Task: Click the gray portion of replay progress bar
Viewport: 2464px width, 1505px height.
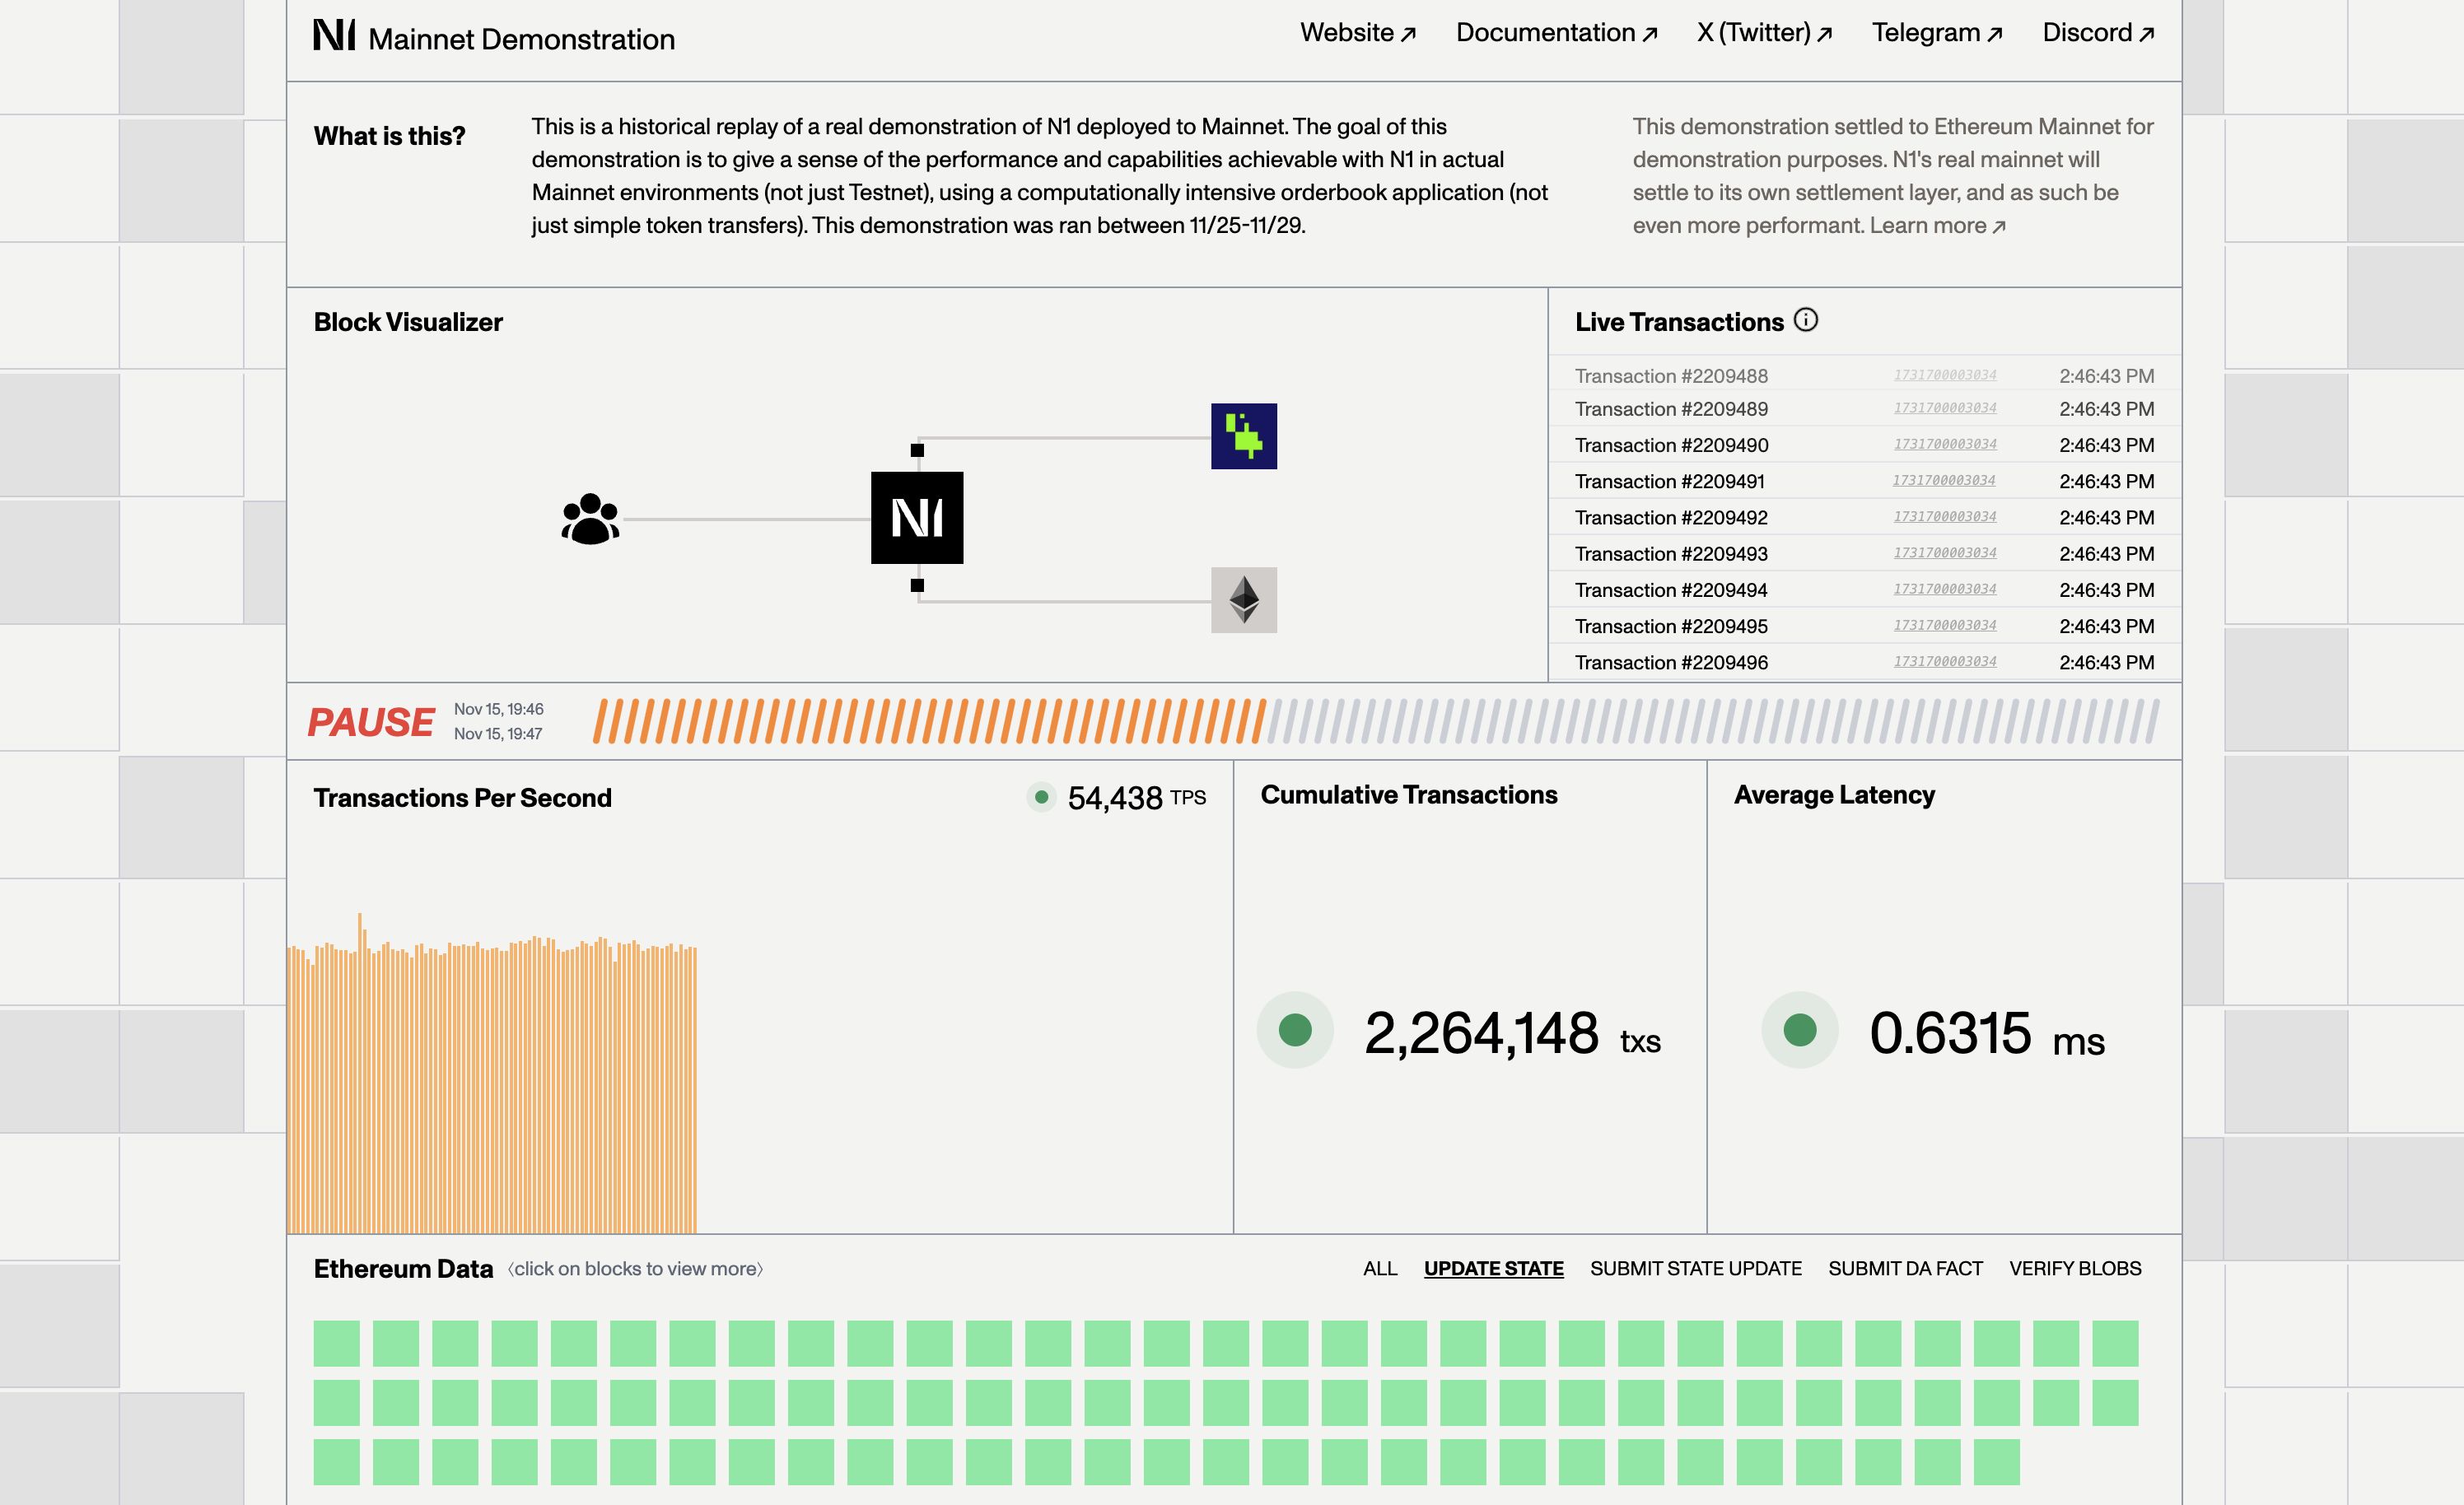Action: point(1714,721)
